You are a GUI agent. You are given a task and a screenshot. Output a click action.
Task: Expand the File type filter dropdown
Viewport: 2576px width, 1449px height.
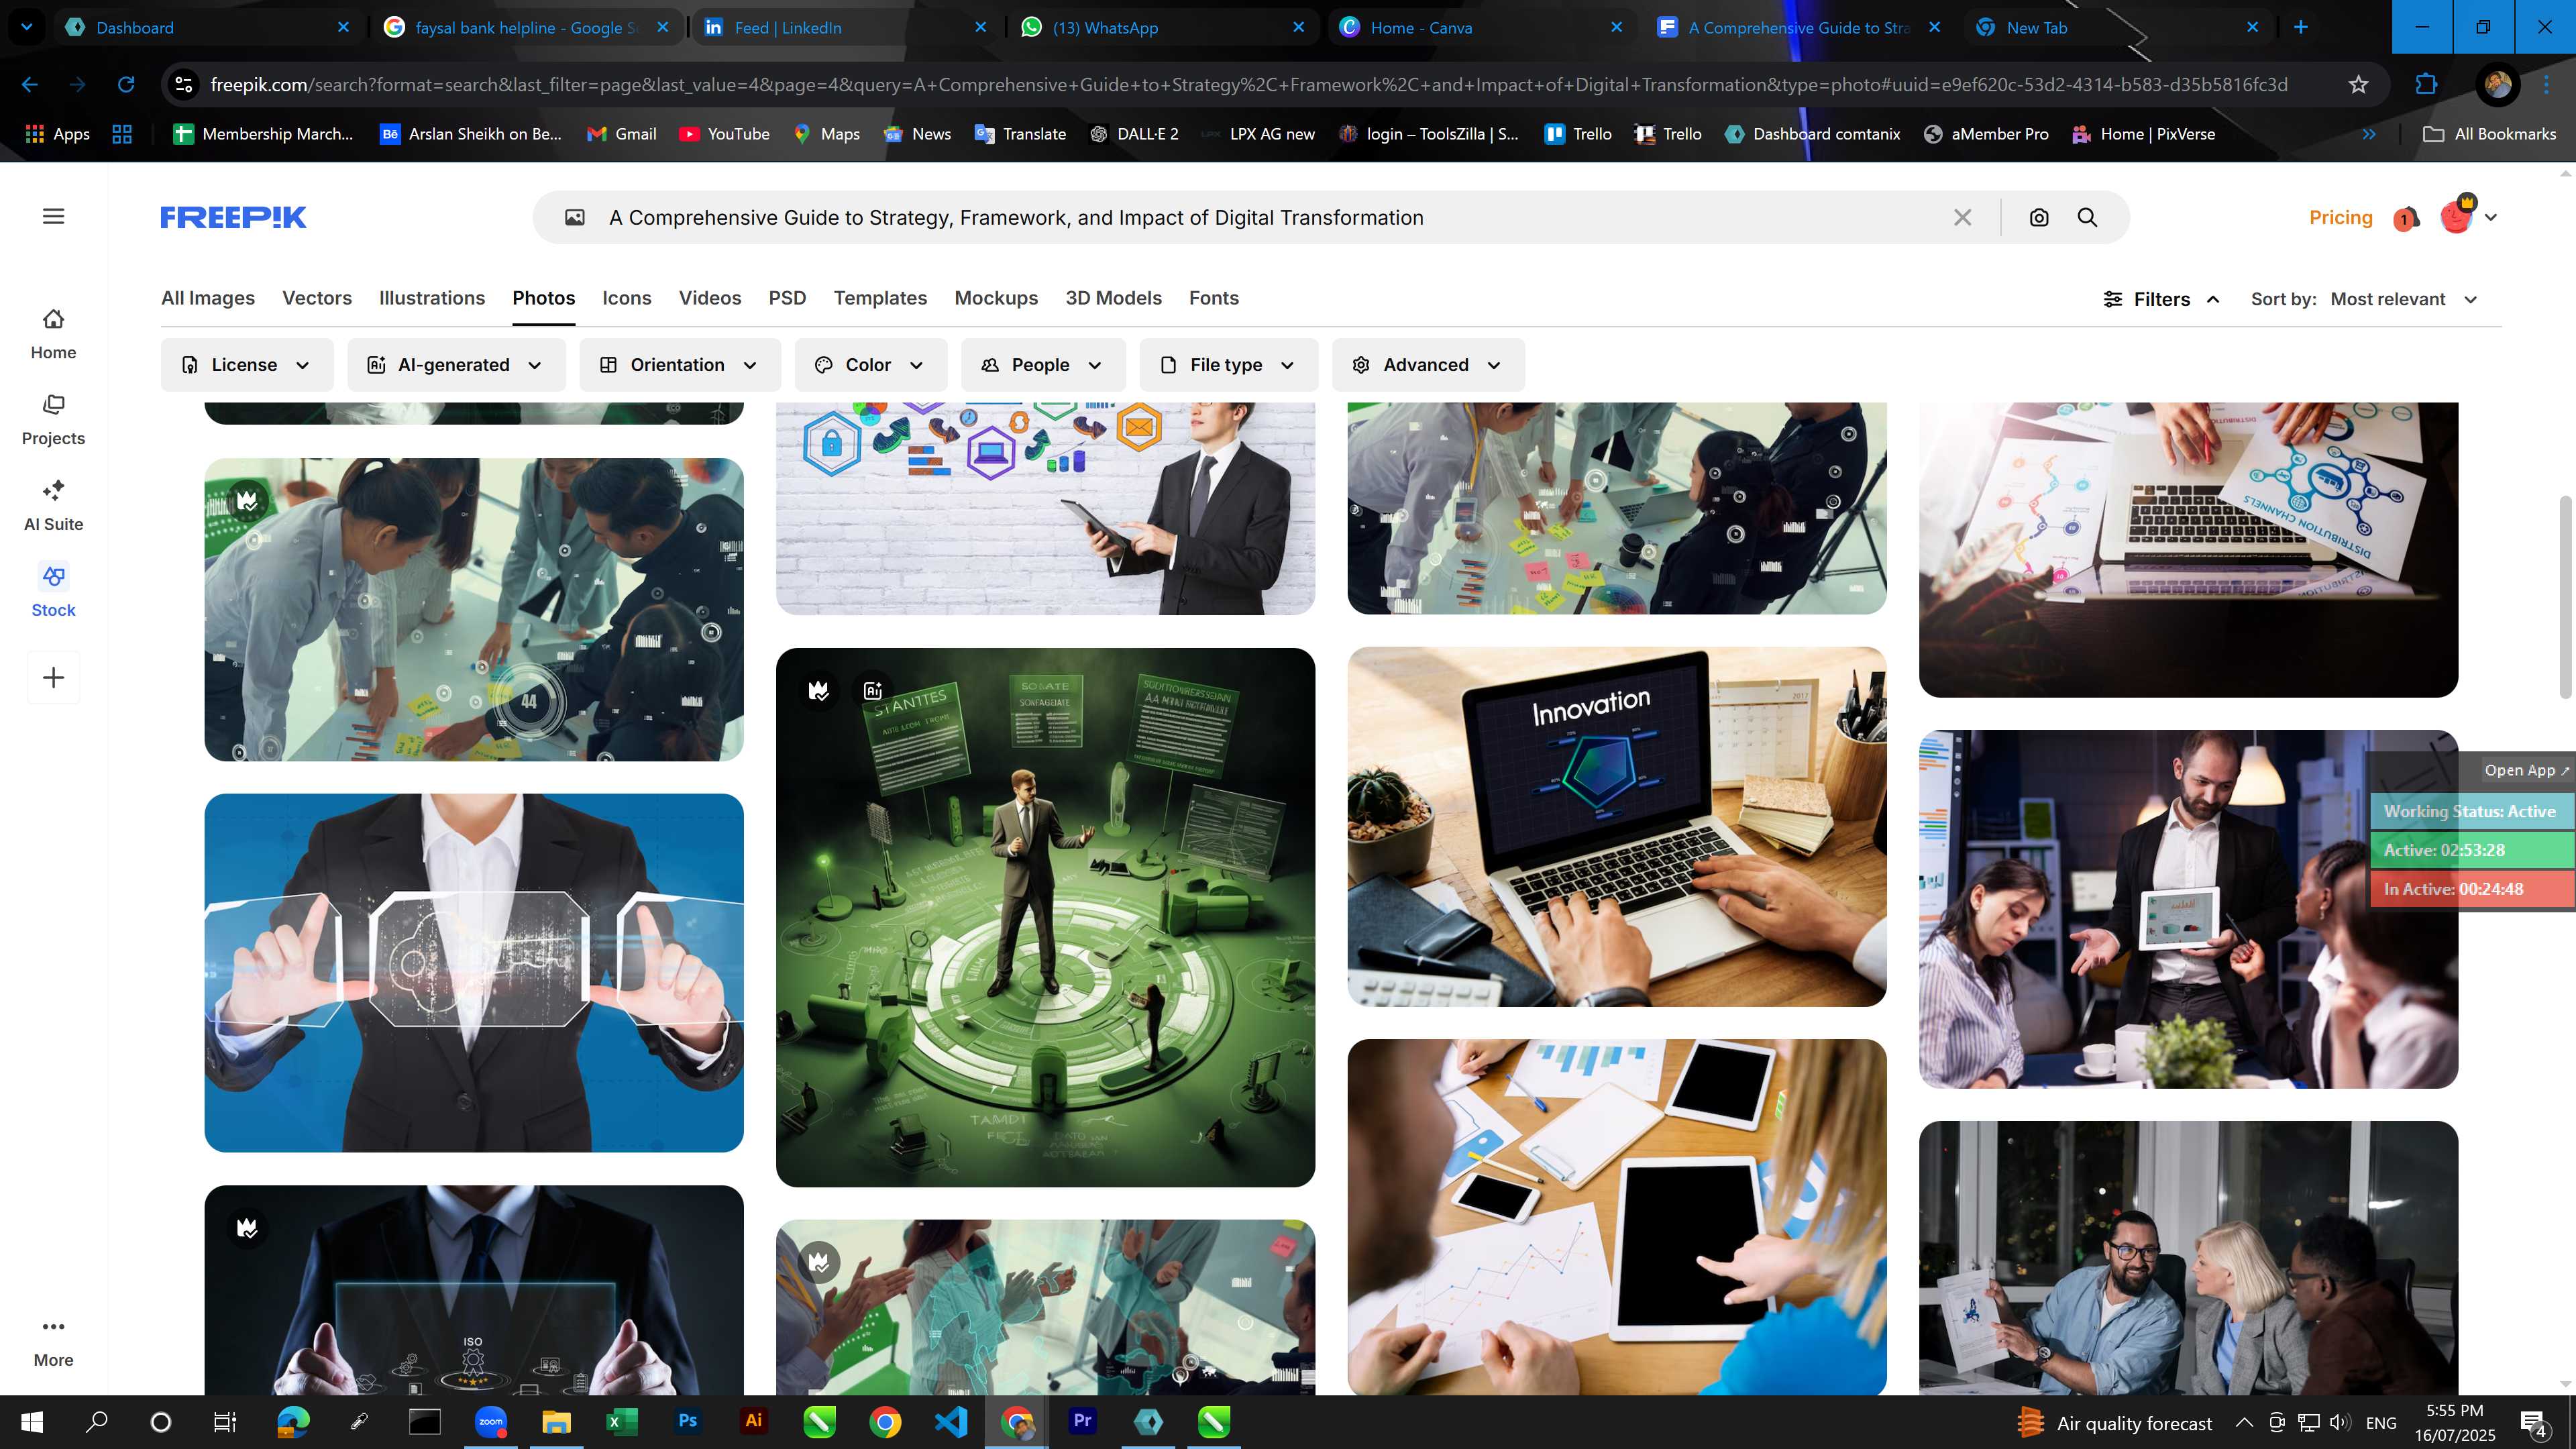pos(1229,365)
